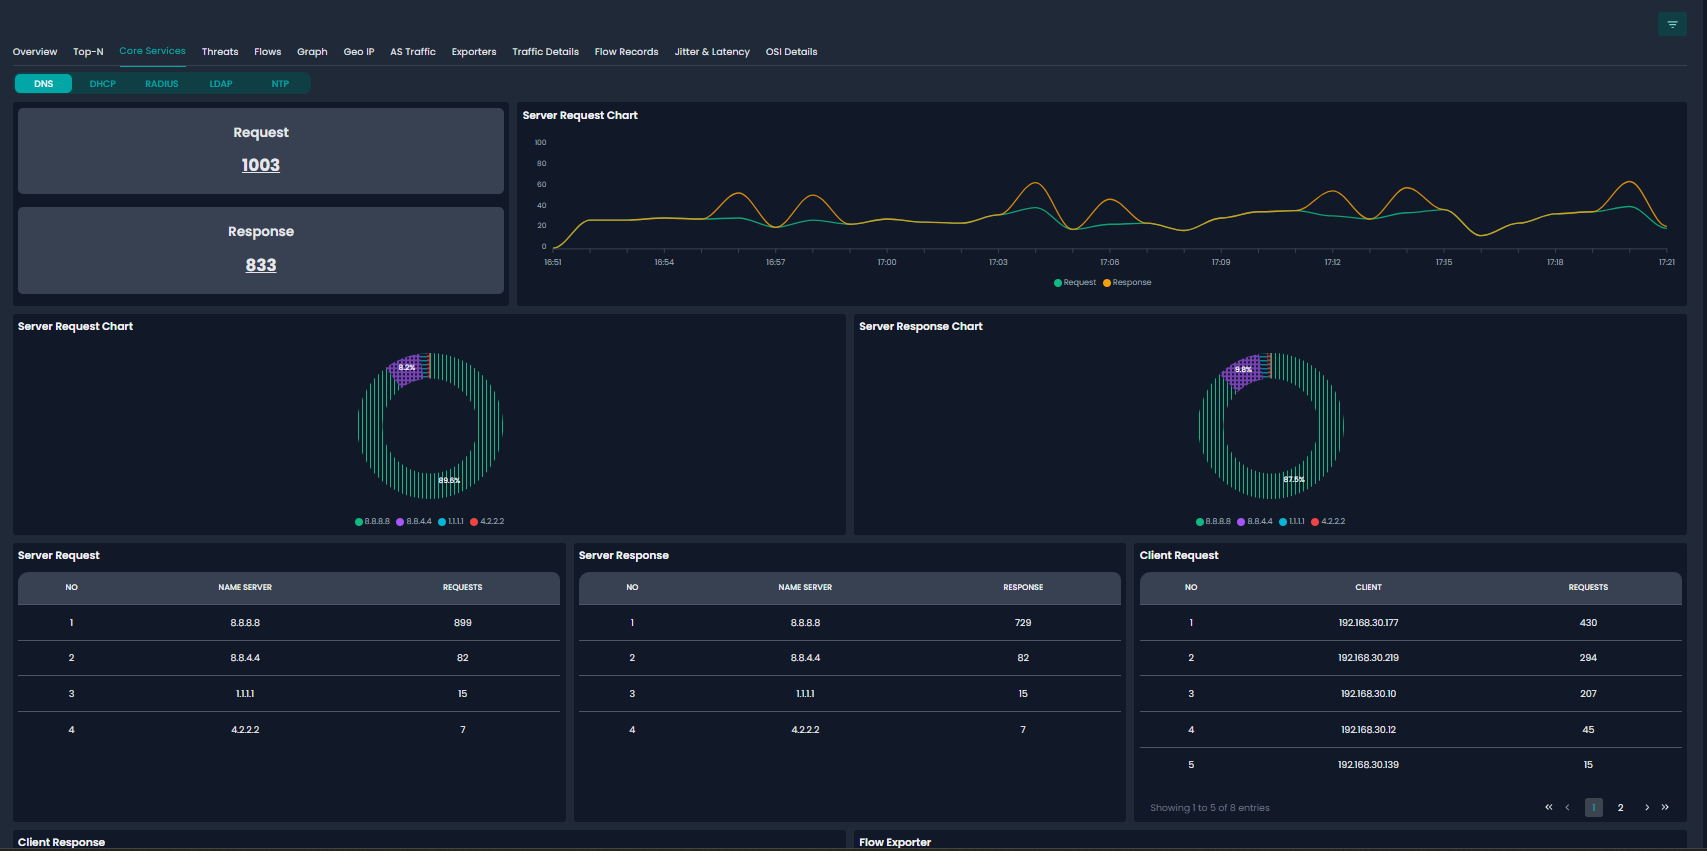Click value 899 in Server Request table
The width and height of the screenshot is (1707, 851).
[463, 623]
